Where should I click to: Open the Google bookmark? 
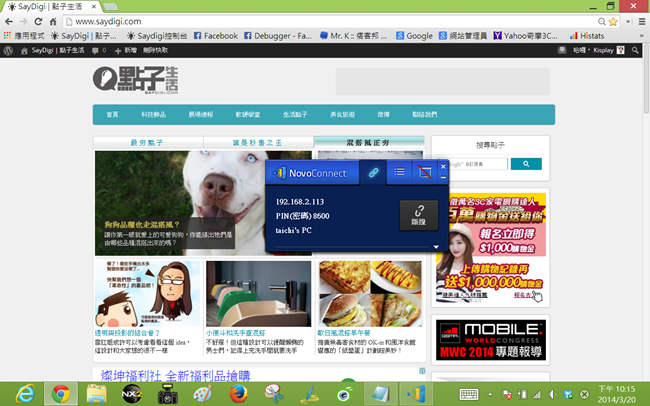tap(414, 36)
